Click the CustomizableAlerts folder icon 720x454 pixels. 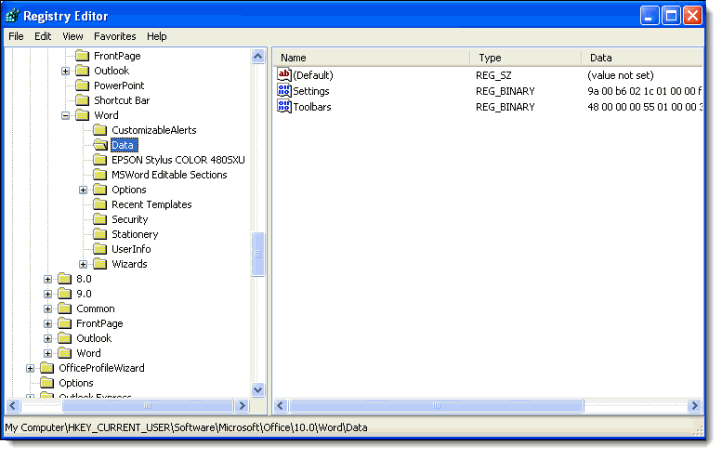point(100,130)
